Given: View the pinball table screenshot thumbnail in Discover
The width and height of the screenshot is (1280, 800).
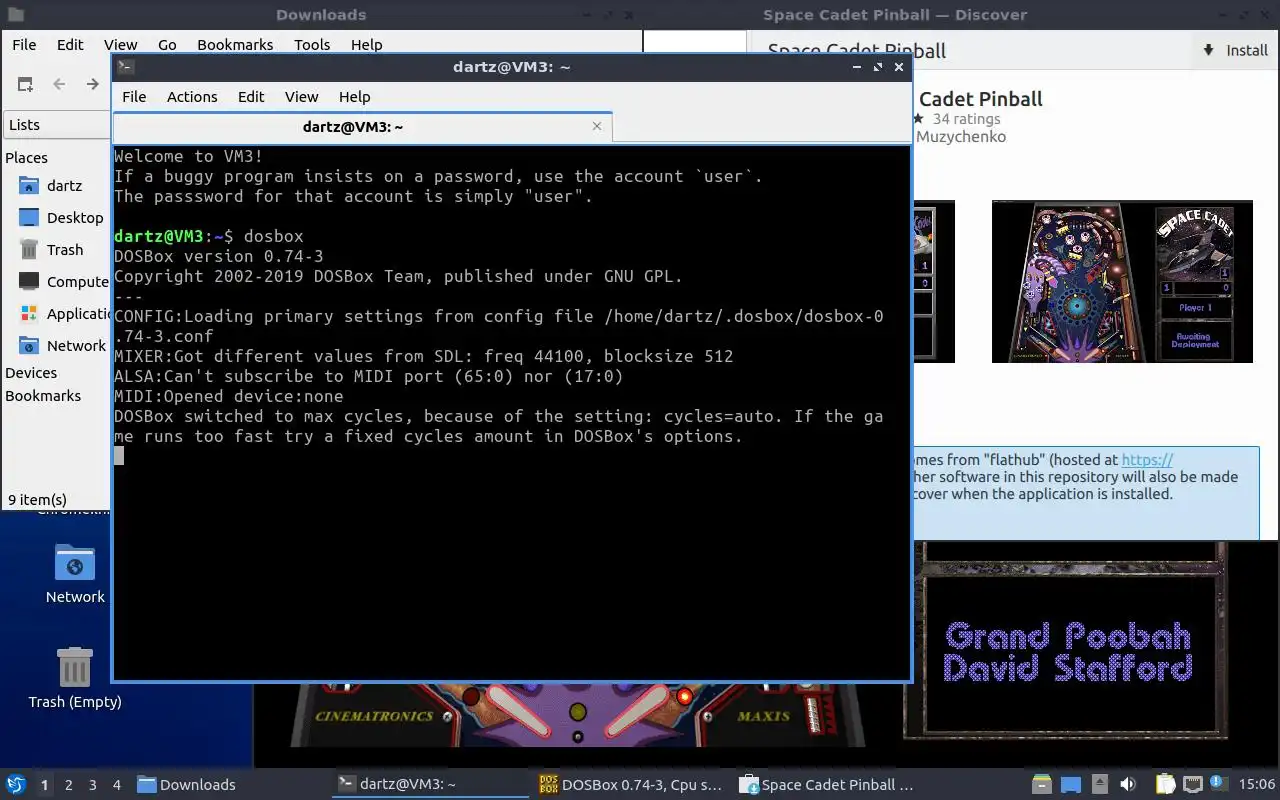Looking at the screenshot, I should pos(1122,281).
